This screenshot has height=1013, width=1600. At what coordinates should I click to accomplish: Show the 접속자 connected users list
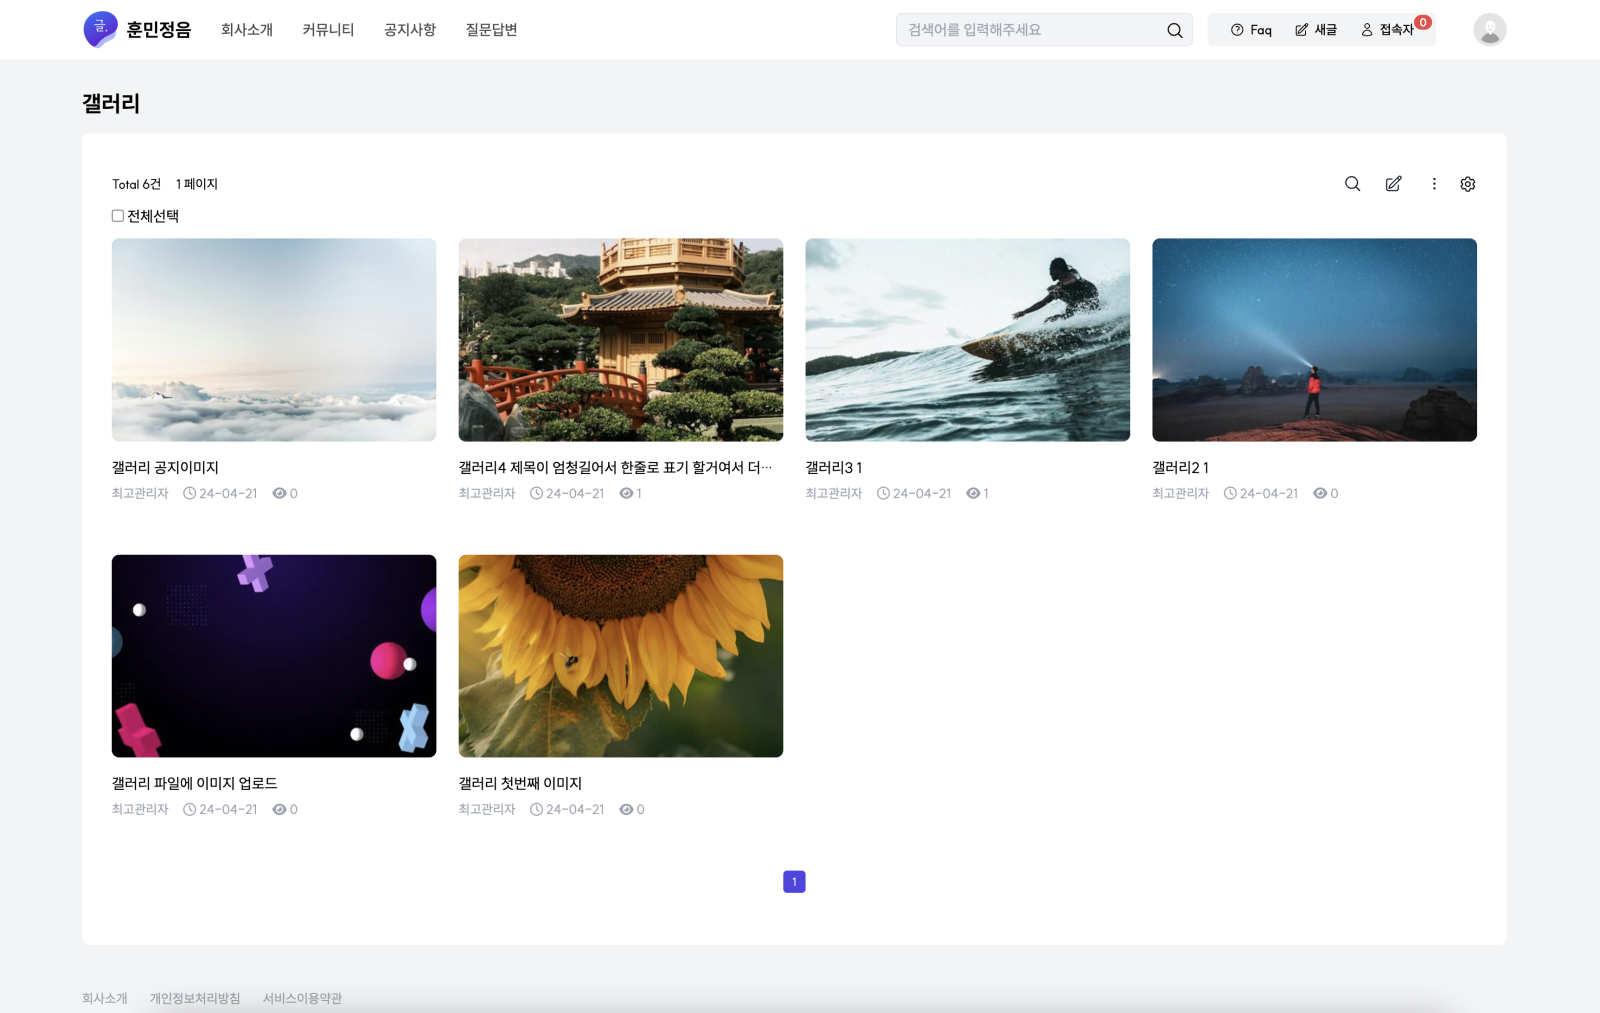pyautogui.click(x=1388, y=30)
